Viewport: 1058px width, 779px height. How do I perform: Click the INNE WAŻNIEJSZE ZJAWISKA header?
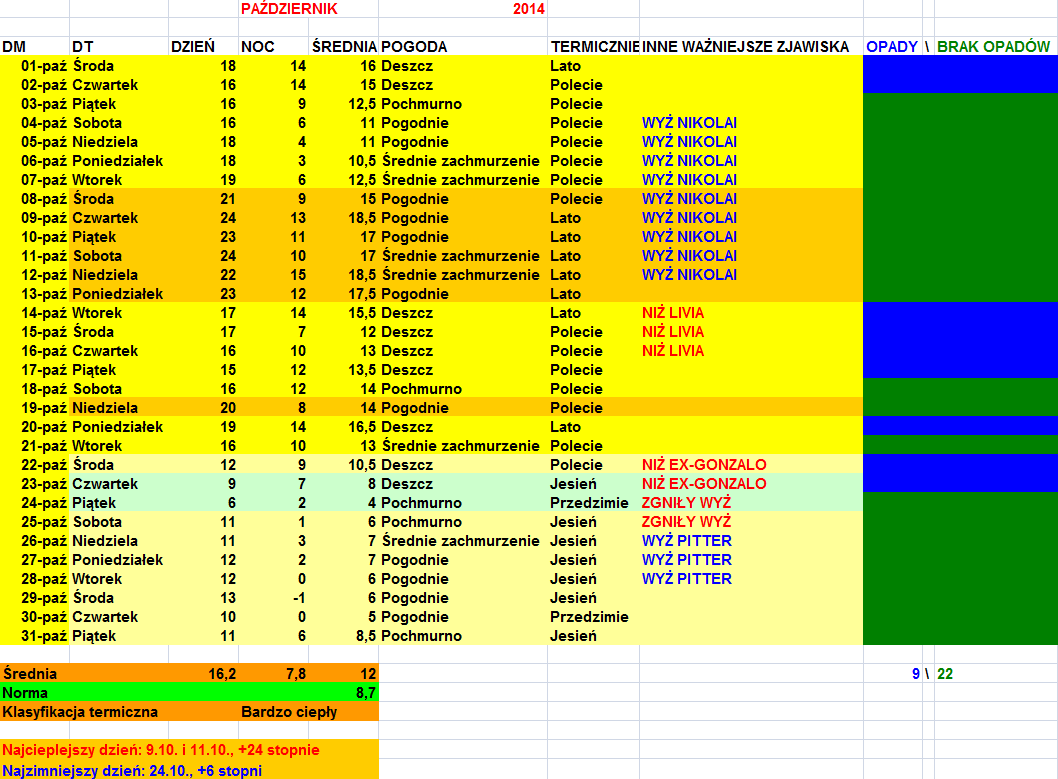coord(745,47)
